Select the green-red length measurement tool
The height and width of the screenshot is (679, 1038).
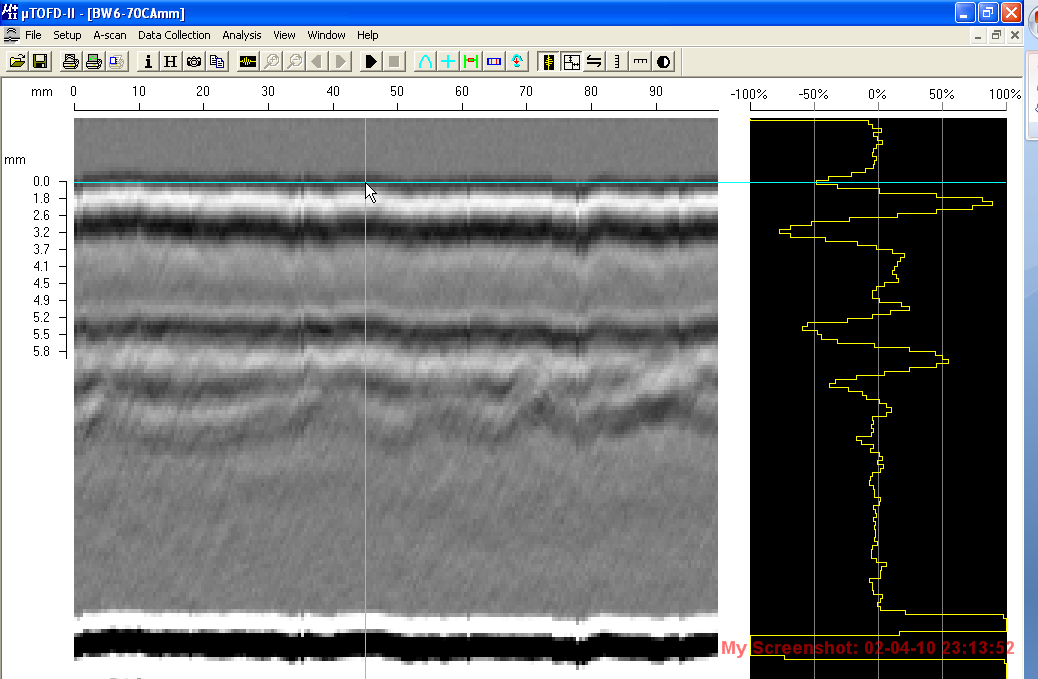click(471, 62)
